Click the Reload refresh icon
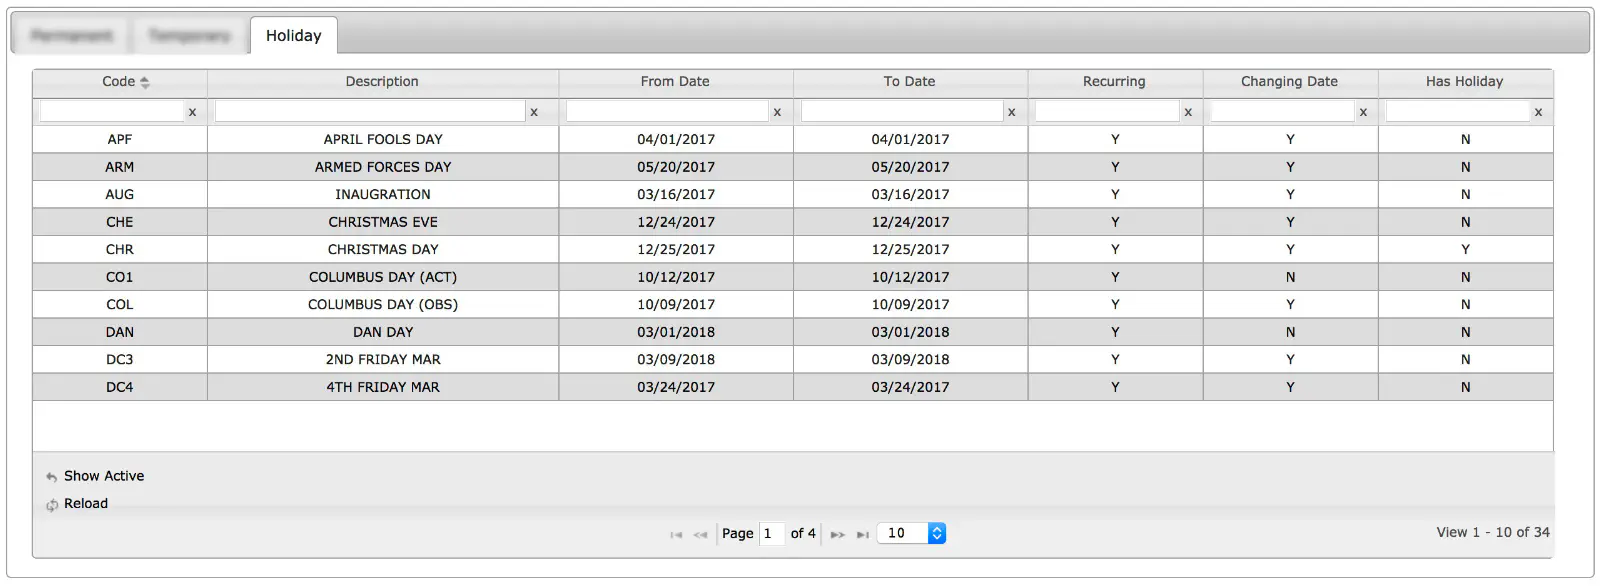The height and width of the screenshot is (586, 1602). tap(51, 505)
